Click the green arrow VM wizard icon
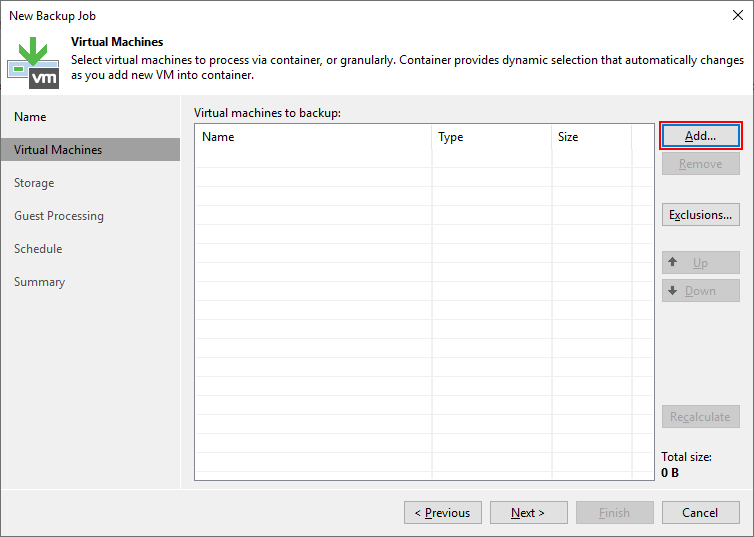 point(33,62)
